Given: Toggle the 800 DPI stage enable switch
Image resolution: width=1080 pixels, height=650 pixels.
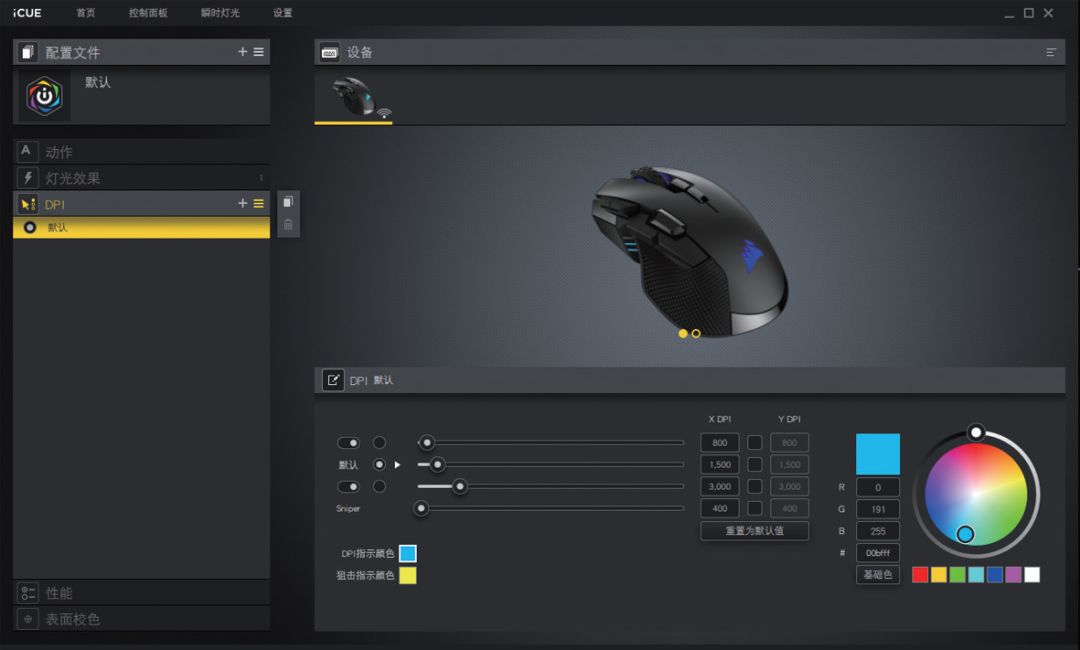Looking at the screenshot, I should tap(349, 442).
